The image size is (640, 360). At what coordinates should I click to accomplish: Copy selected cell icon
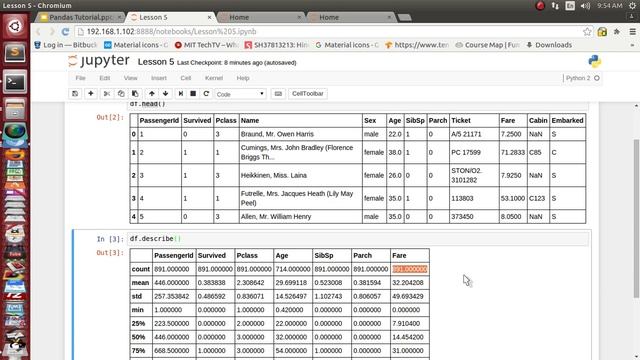coord(121,93)
